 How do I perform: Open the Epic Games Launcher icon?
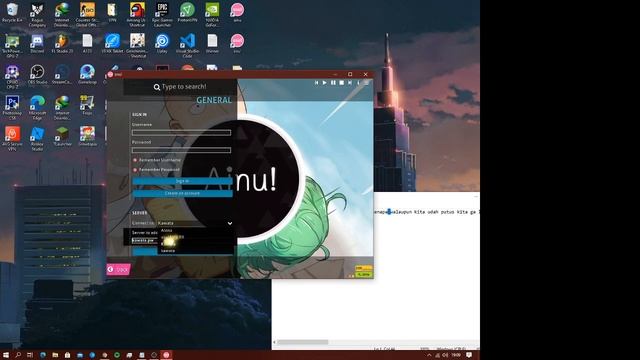click(x=162, y=15)
